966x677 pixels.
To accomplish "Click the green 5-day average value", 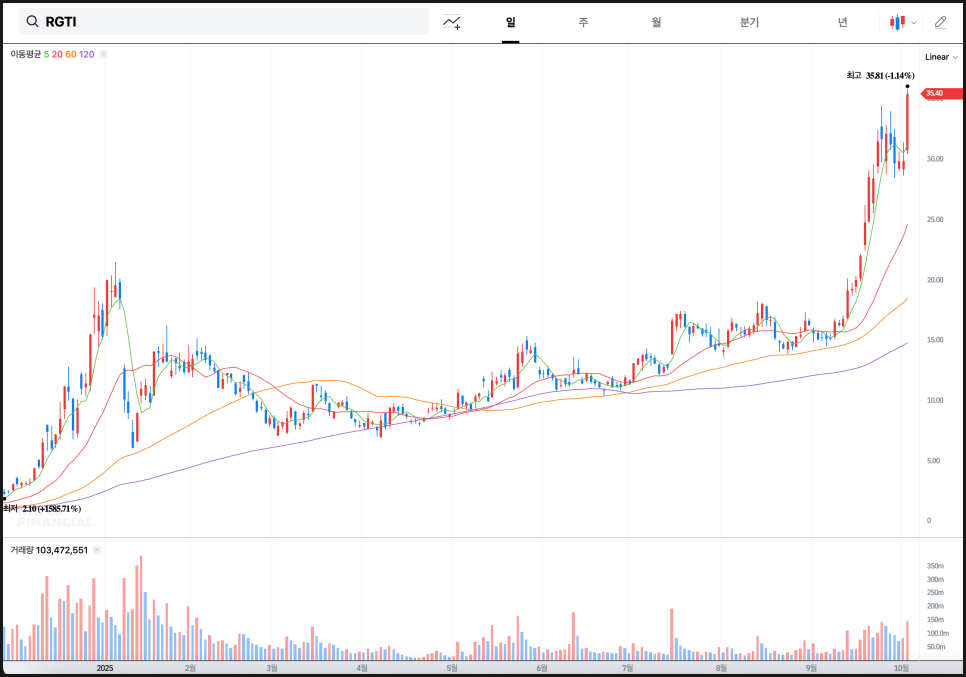I will [x=46, y=54].
